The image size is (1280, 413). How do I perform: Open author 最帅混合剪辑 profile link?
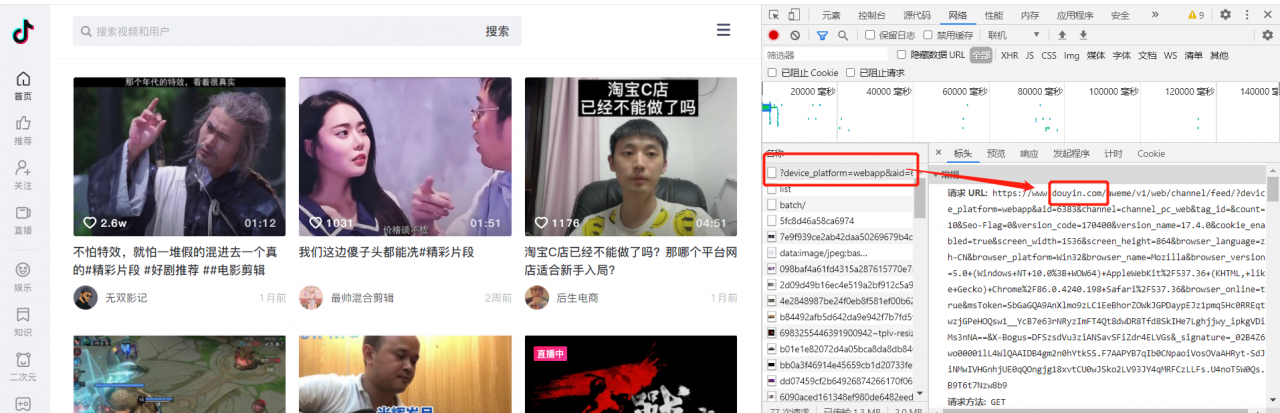362,298
